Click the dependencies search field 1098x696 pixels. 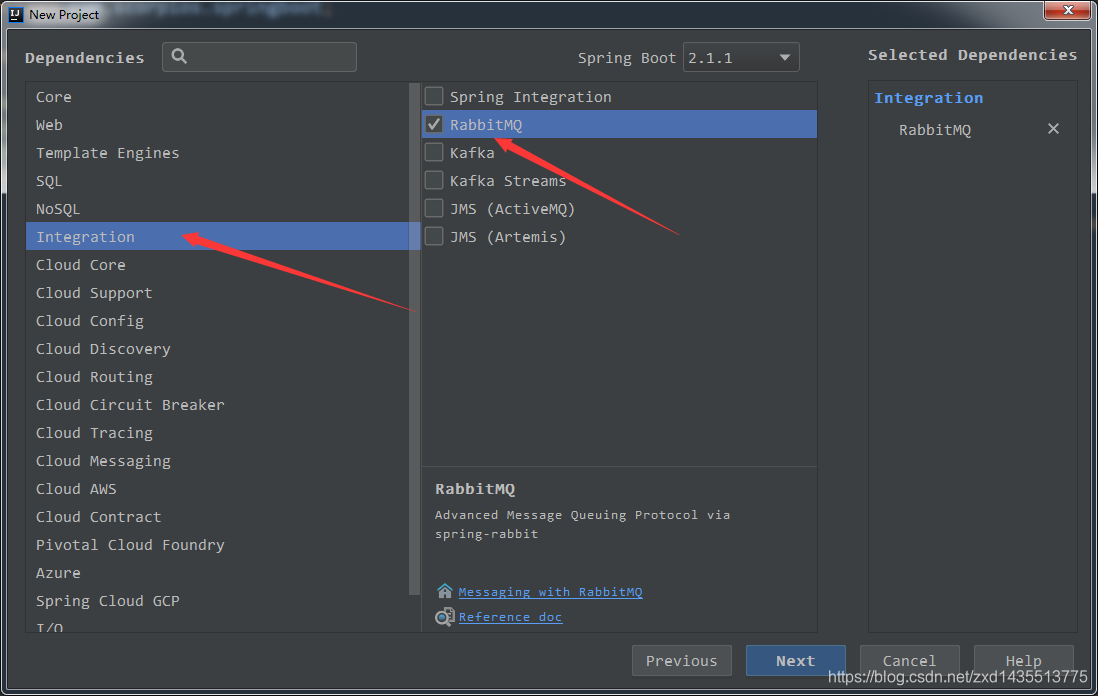click(x=259, y=57)
